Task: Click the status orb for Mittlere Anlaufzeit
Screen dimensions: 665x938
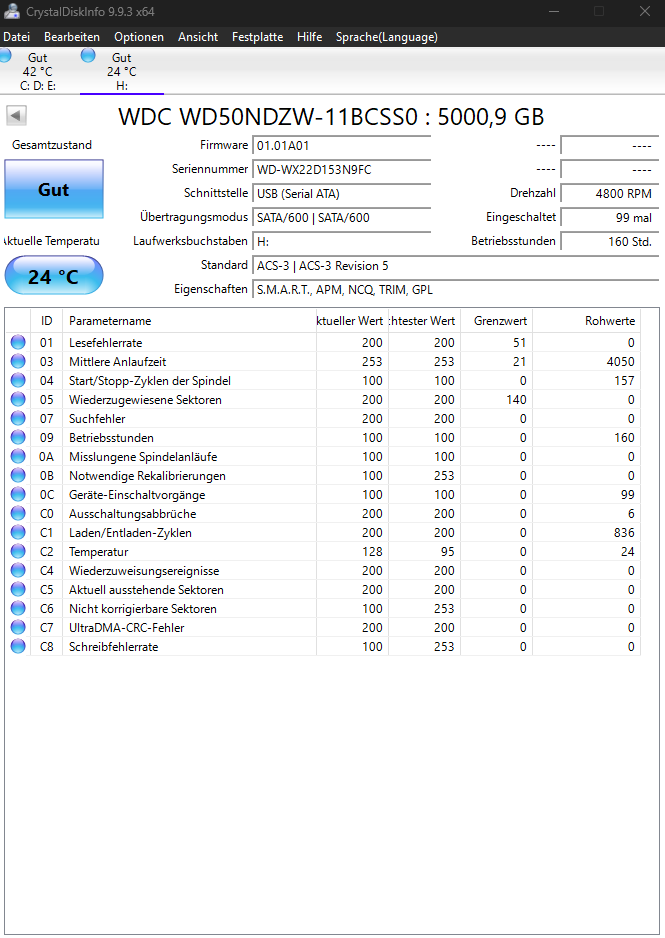Action: (19, 361)
